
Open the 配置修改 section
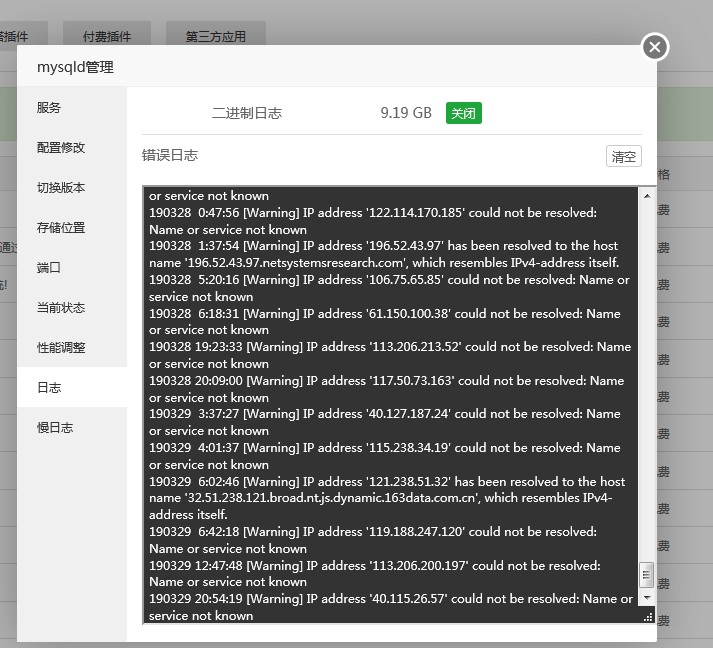coord(61,148)
